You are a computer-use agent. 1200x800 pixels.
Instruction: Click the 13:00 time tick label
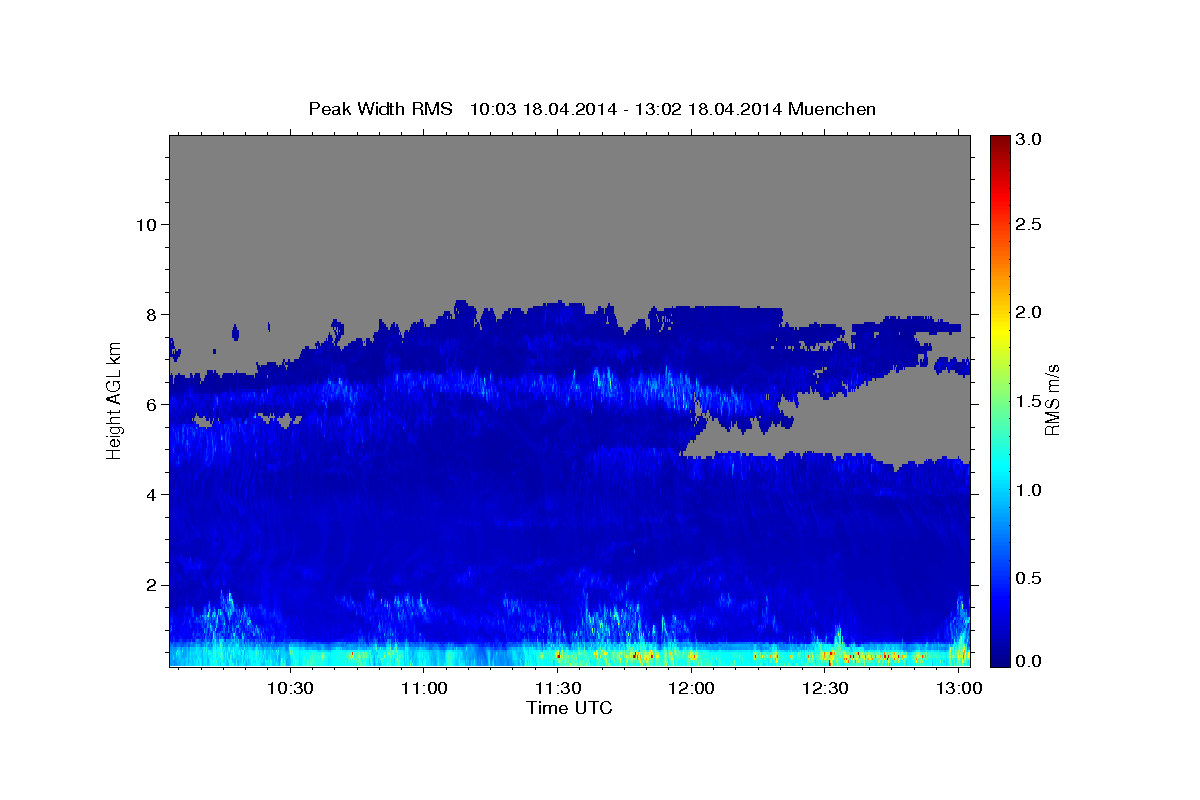click(x=959, y=689)
